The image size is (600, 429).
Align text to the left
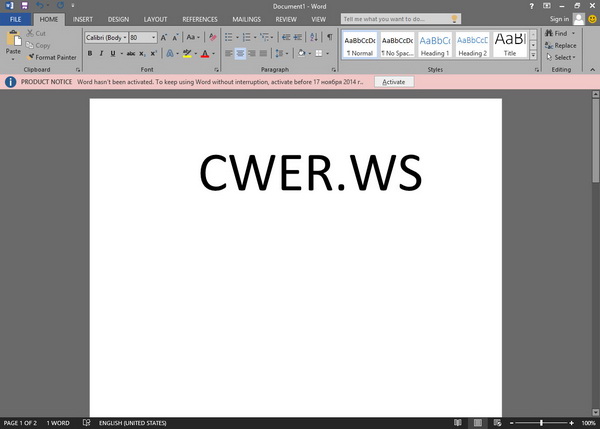pyautogui.click(x=229, y=53)
